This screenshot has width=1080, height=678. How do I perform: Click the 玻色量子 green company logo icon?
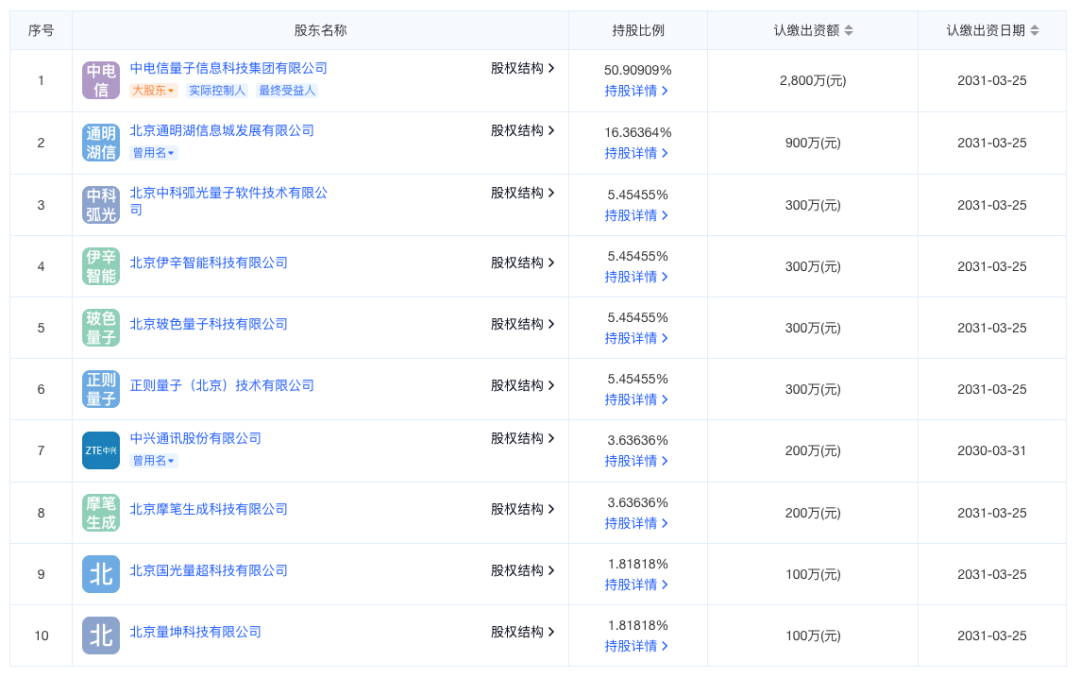click(x=101, y=327)
